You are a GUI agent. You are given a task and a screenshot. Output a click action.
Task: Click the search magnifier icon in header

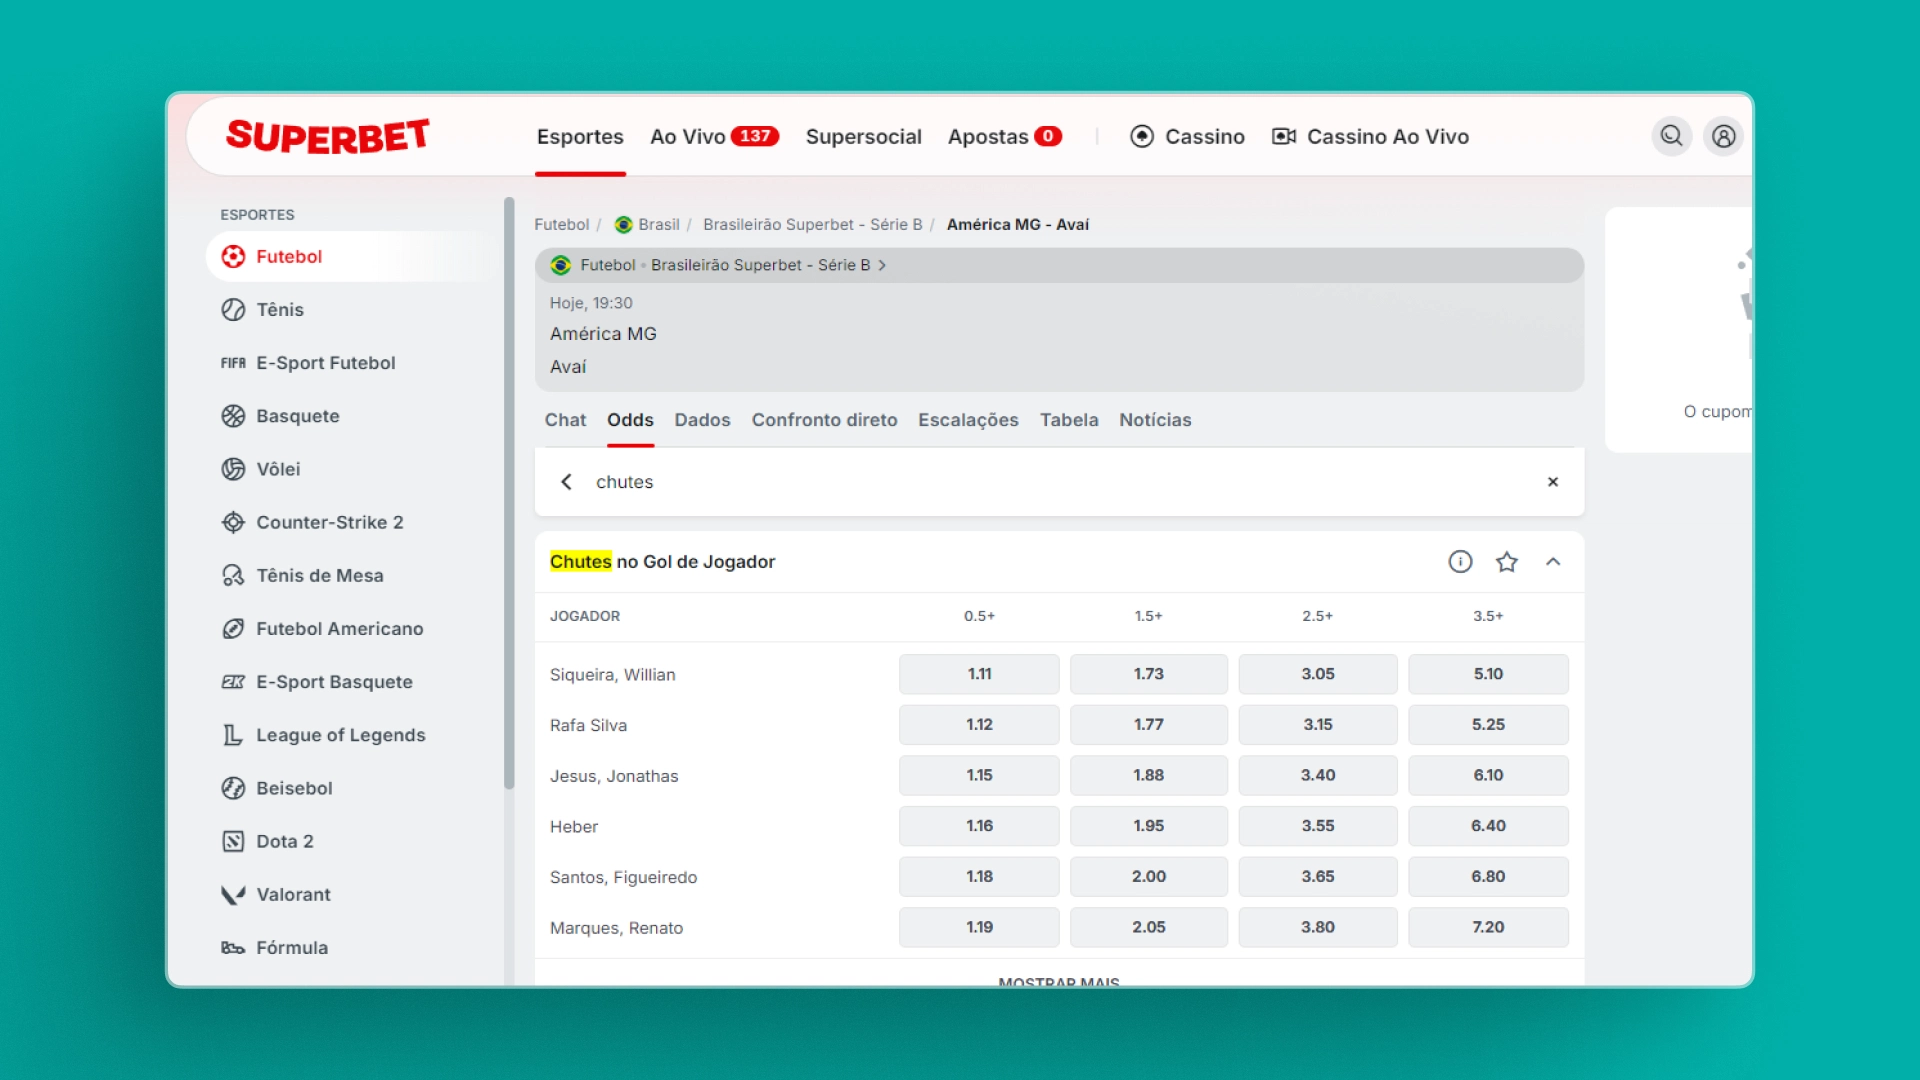(1671, 136)
